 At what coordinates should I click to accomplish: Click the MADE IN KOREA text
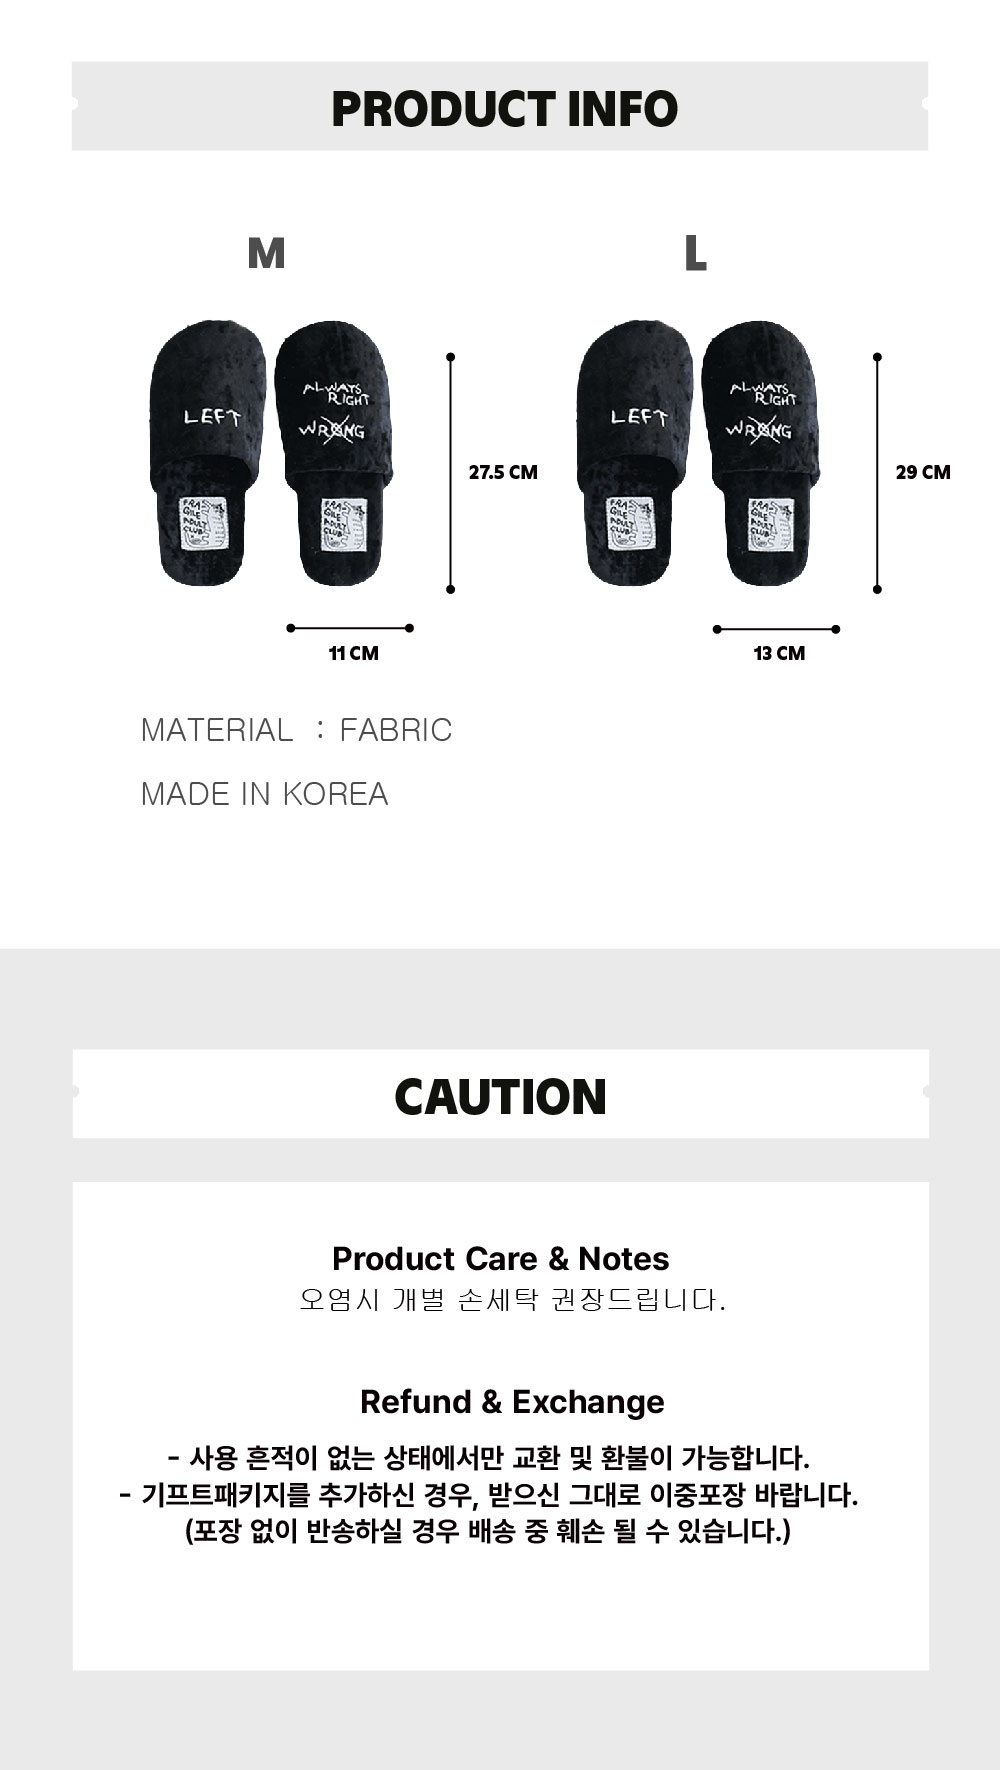(x=264, y=794)
